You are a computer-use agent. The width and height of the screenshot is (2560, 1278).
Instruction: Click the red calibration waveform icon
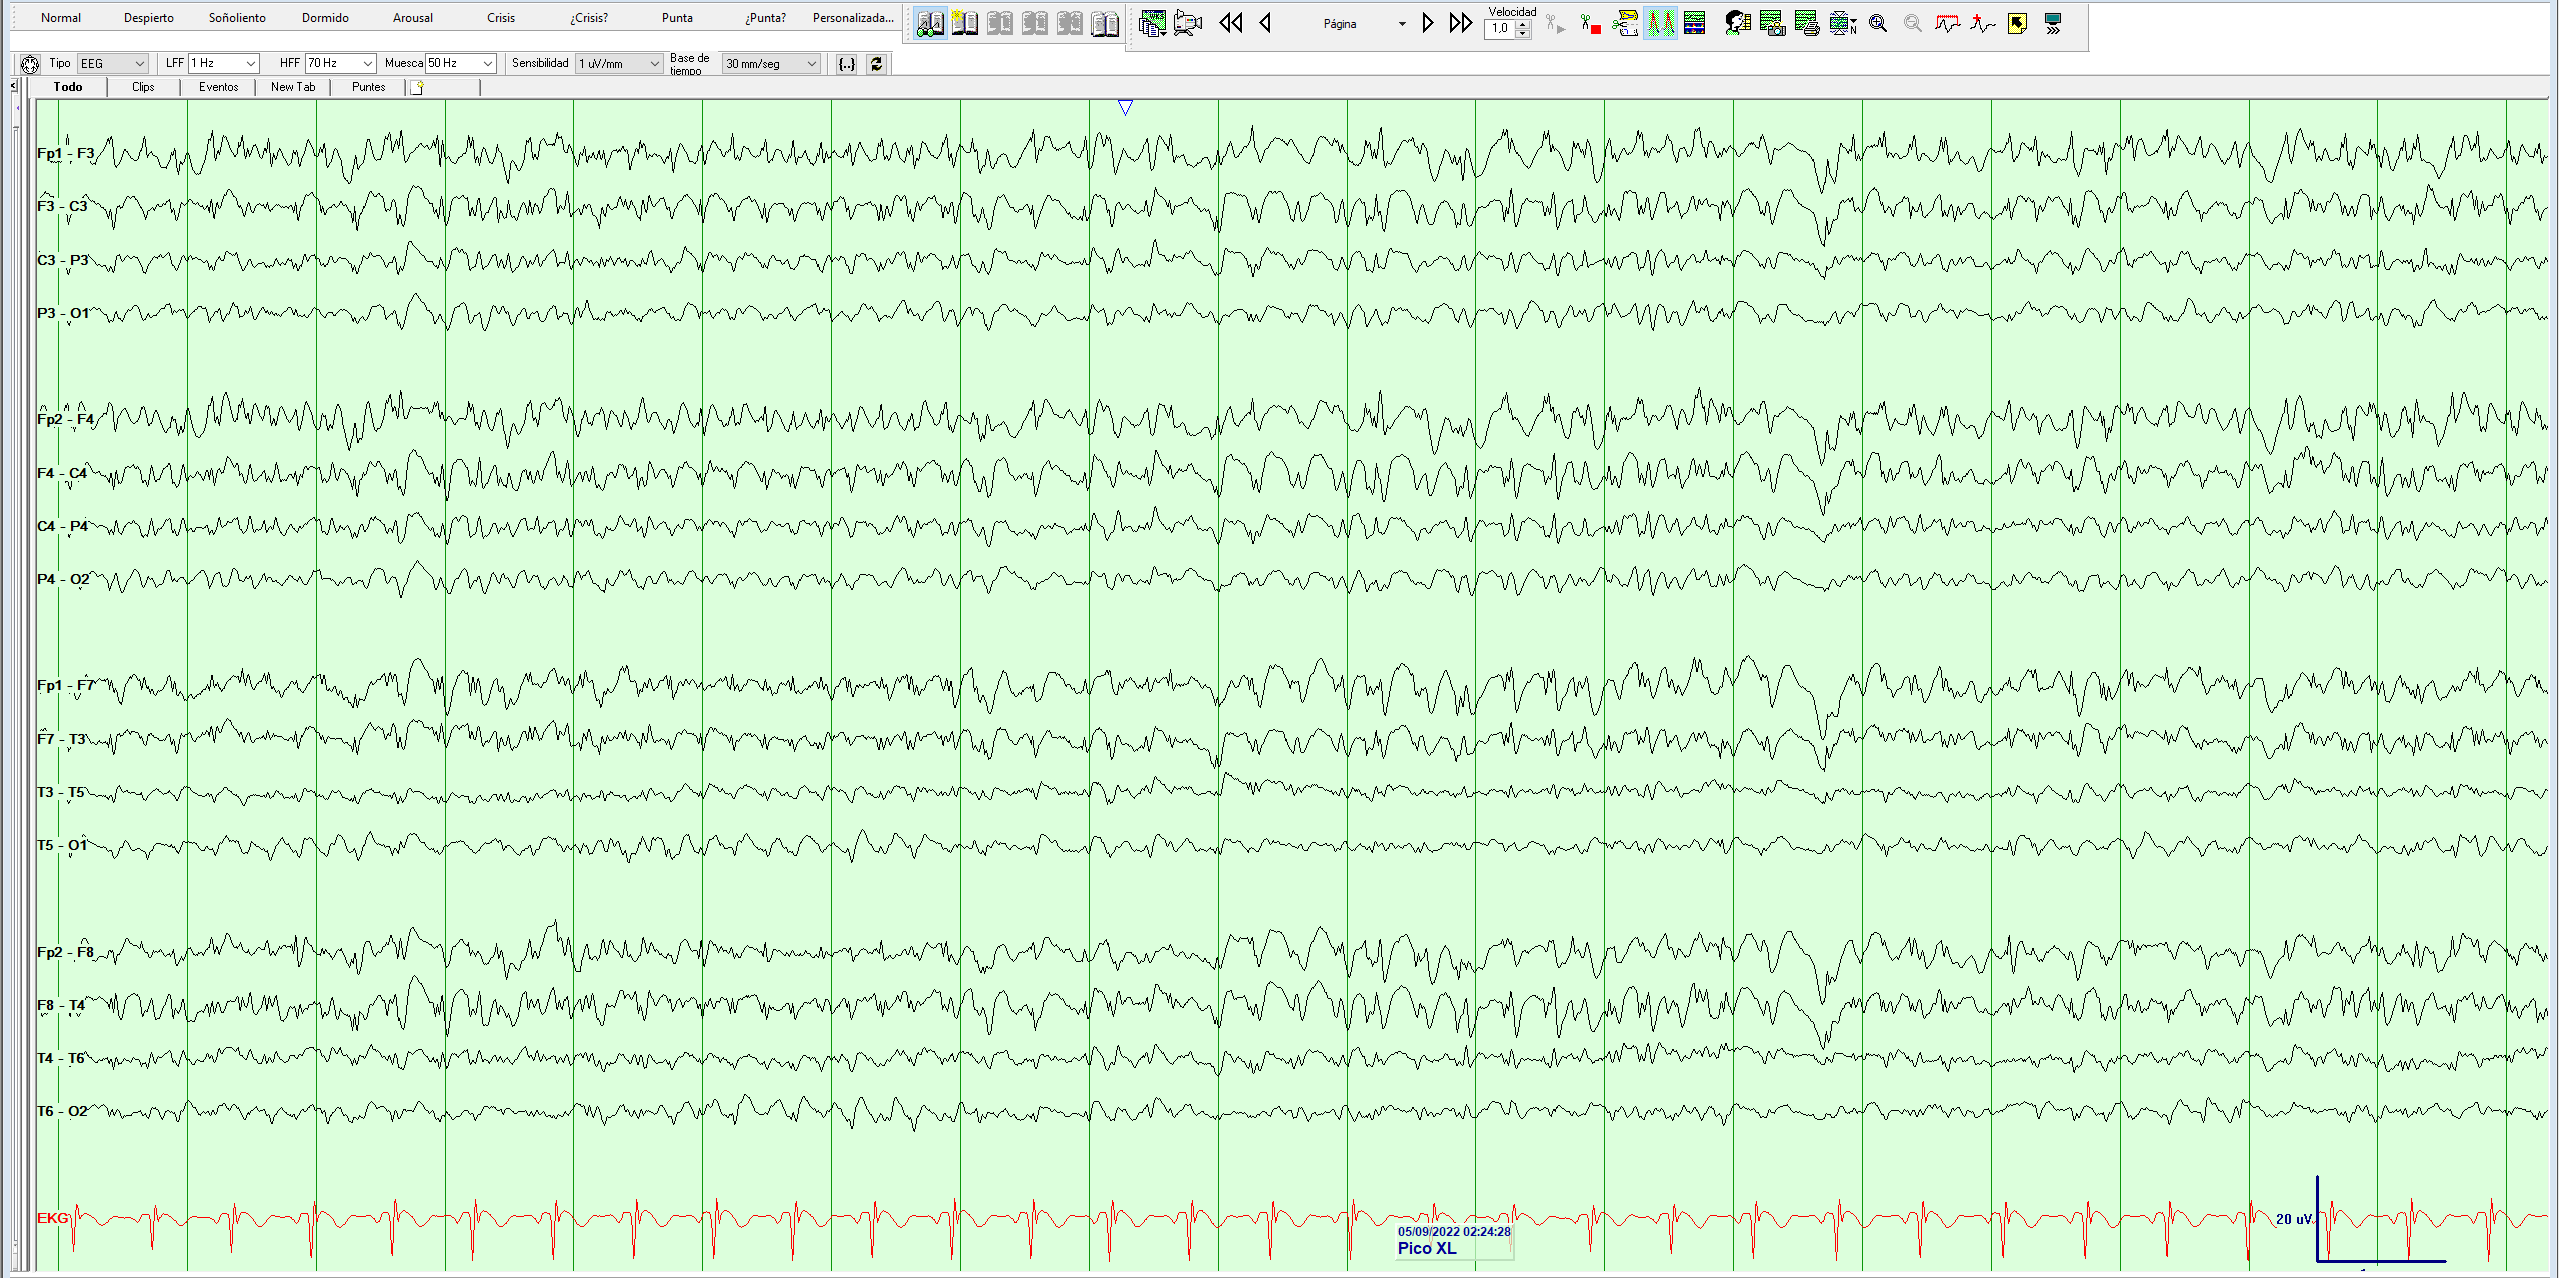coord(1947,23)
